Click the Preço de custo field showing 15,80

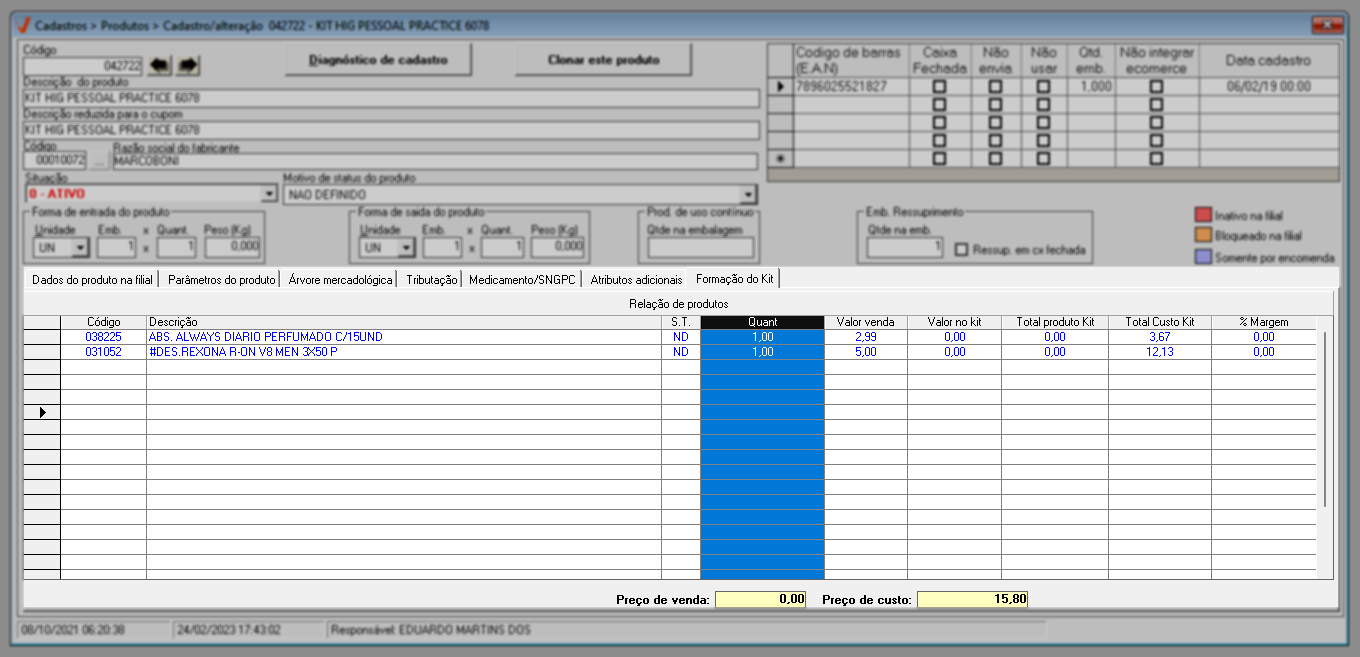[972, 599]
